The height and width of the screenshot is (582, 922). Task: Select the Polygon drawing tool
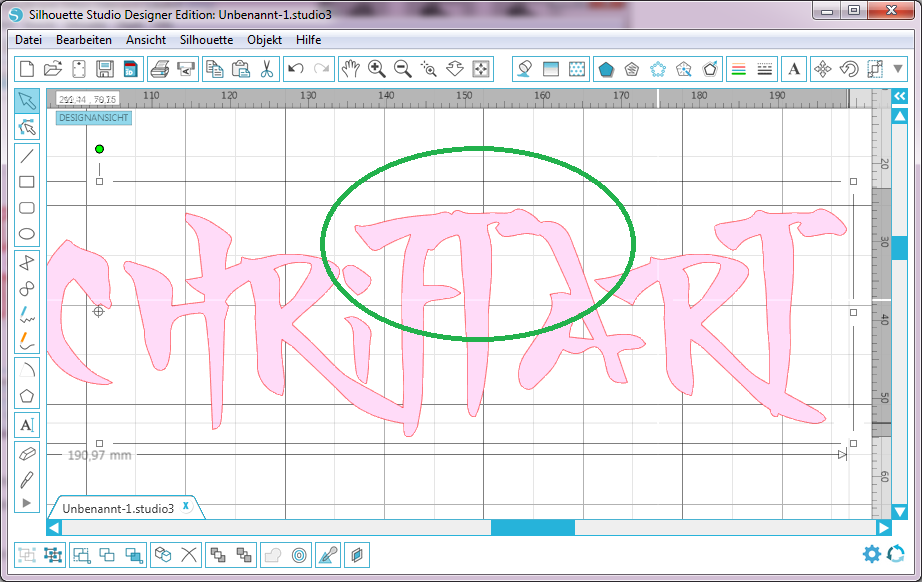(x=27, y=395)
